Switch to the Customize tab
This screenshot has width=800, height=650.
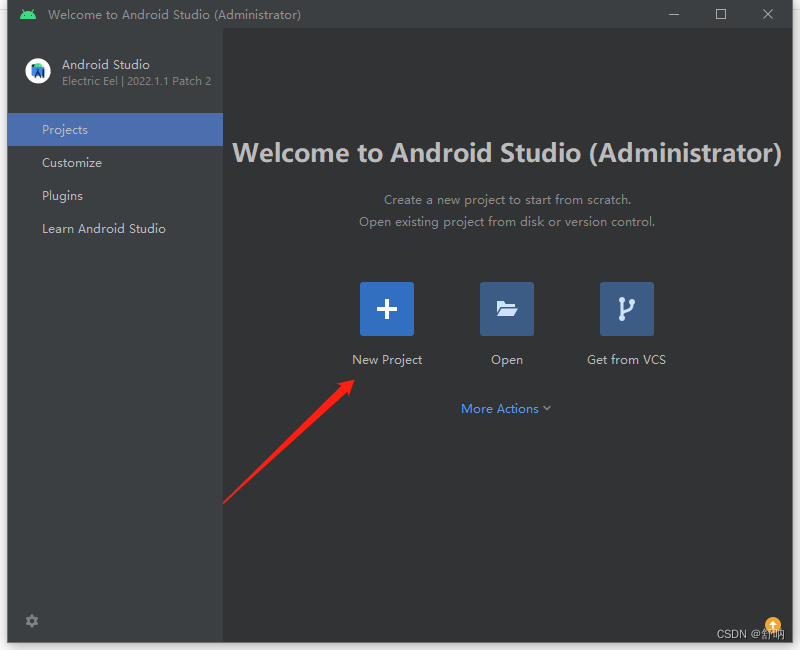pos(115,163)
